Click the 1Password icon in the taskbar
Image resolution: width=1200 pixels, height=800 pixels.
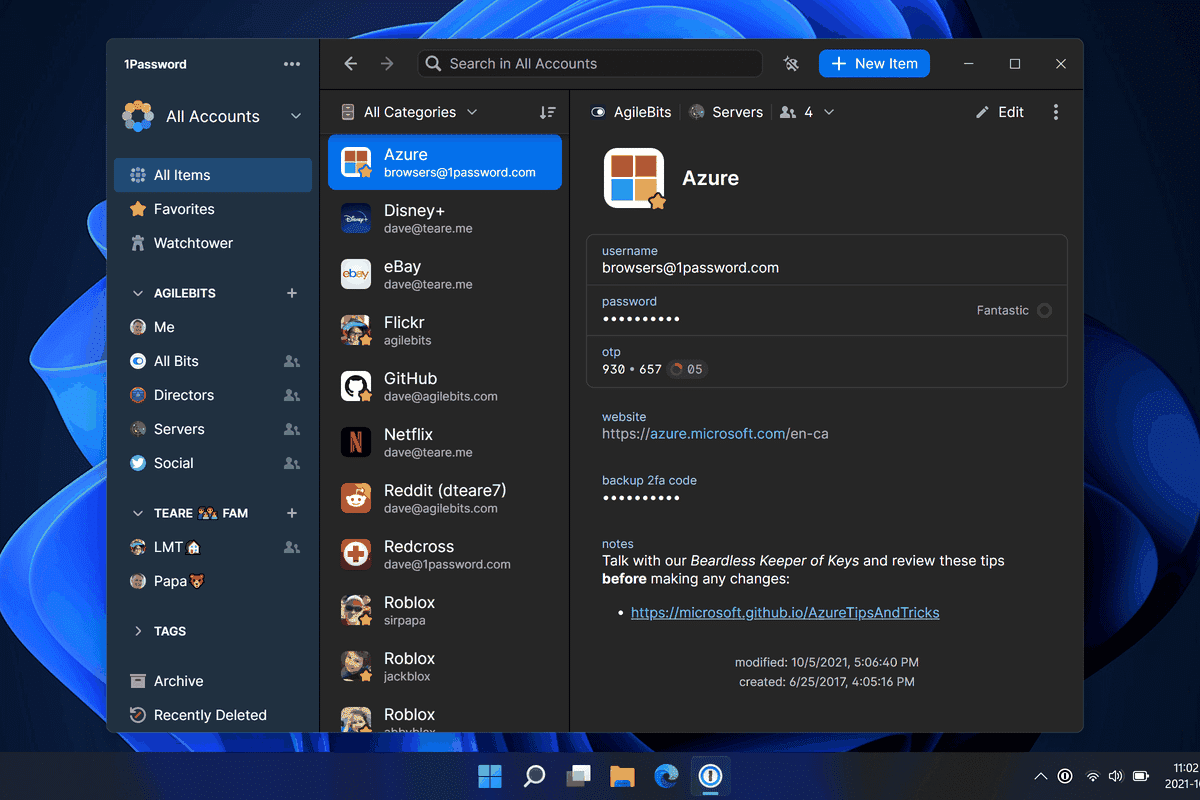click(710, 775)
